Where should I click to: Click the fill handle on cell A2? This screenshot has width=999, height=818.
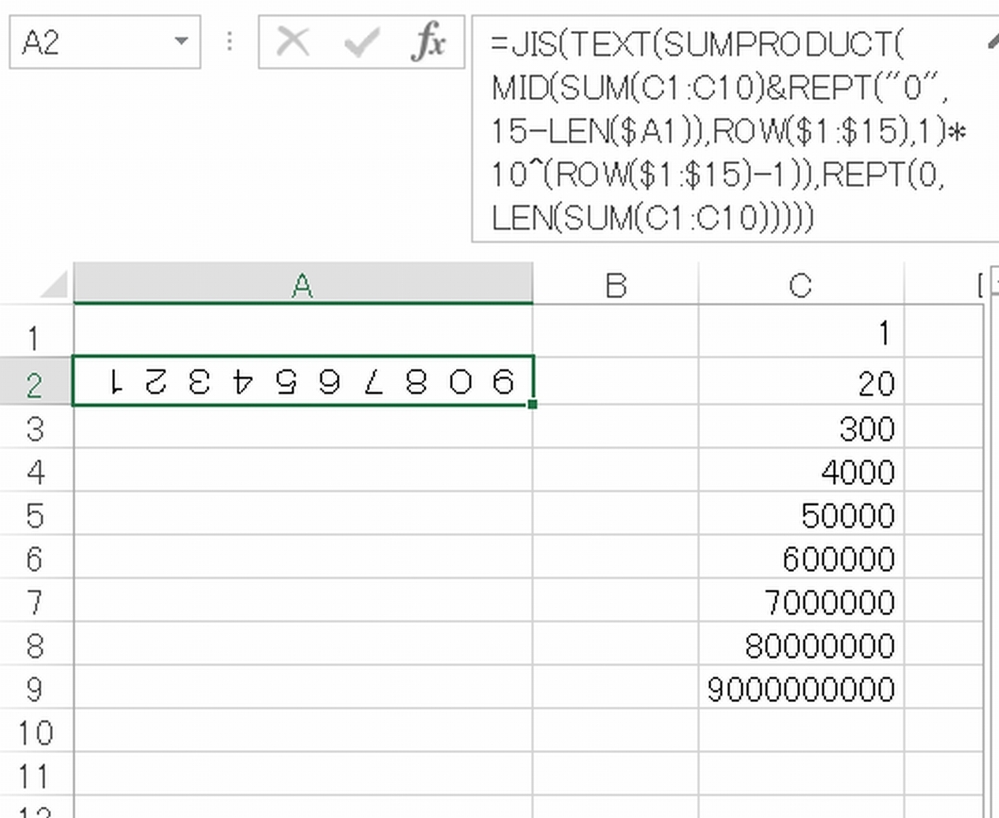532,404
